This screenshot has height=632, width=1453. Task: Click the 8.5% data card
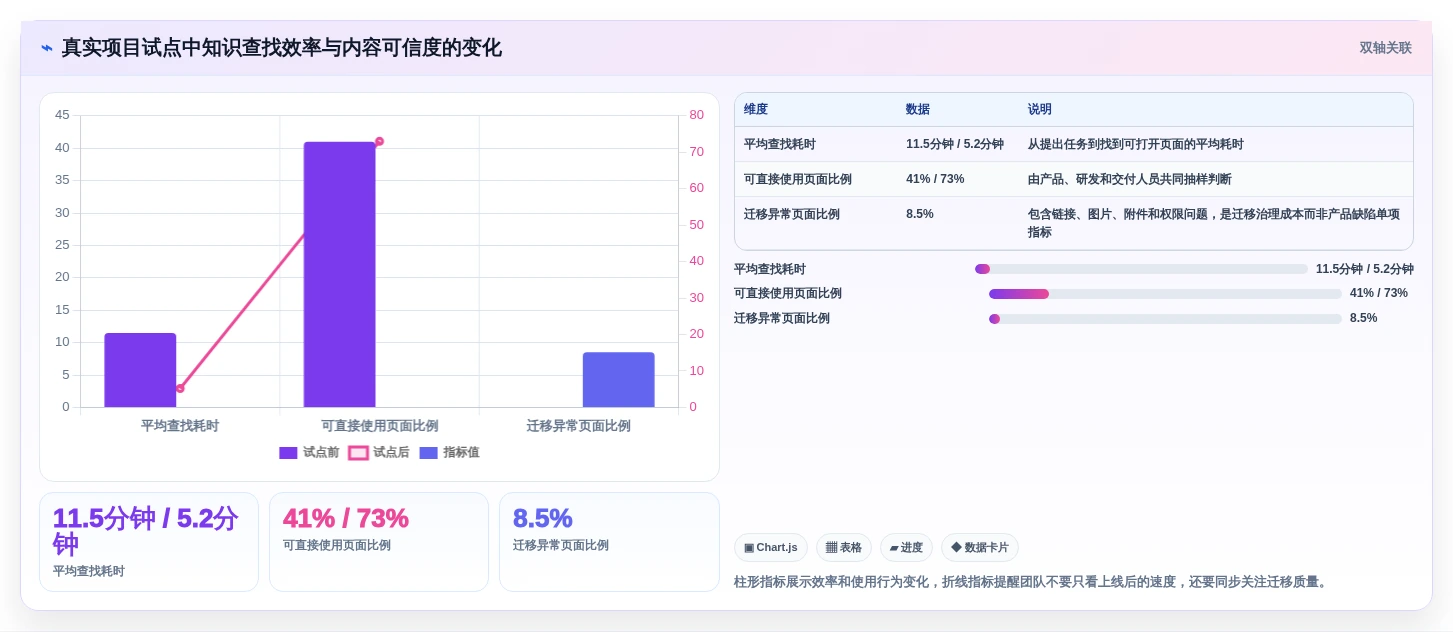pyautogui.click(x=609, y=542)
